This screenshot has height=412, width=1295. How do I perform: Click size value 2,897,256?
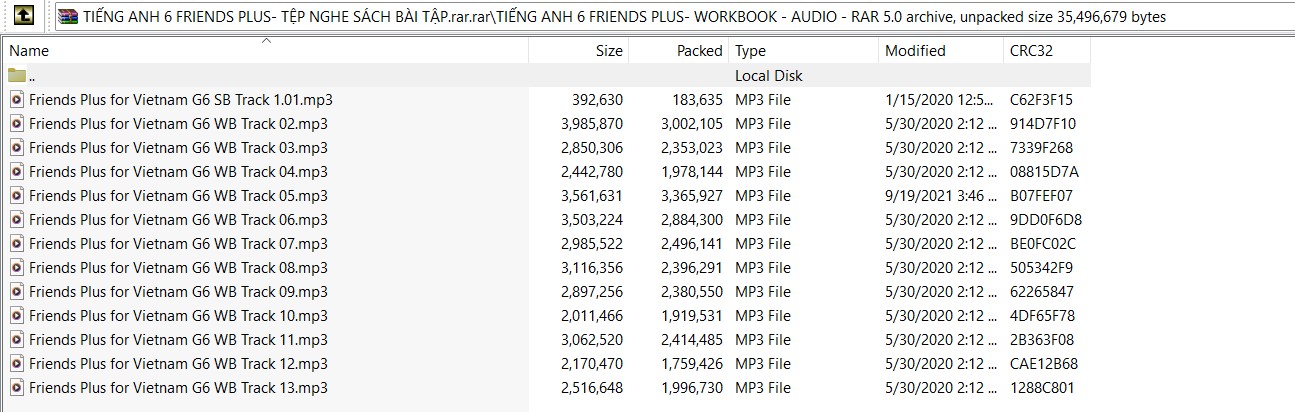592,291
